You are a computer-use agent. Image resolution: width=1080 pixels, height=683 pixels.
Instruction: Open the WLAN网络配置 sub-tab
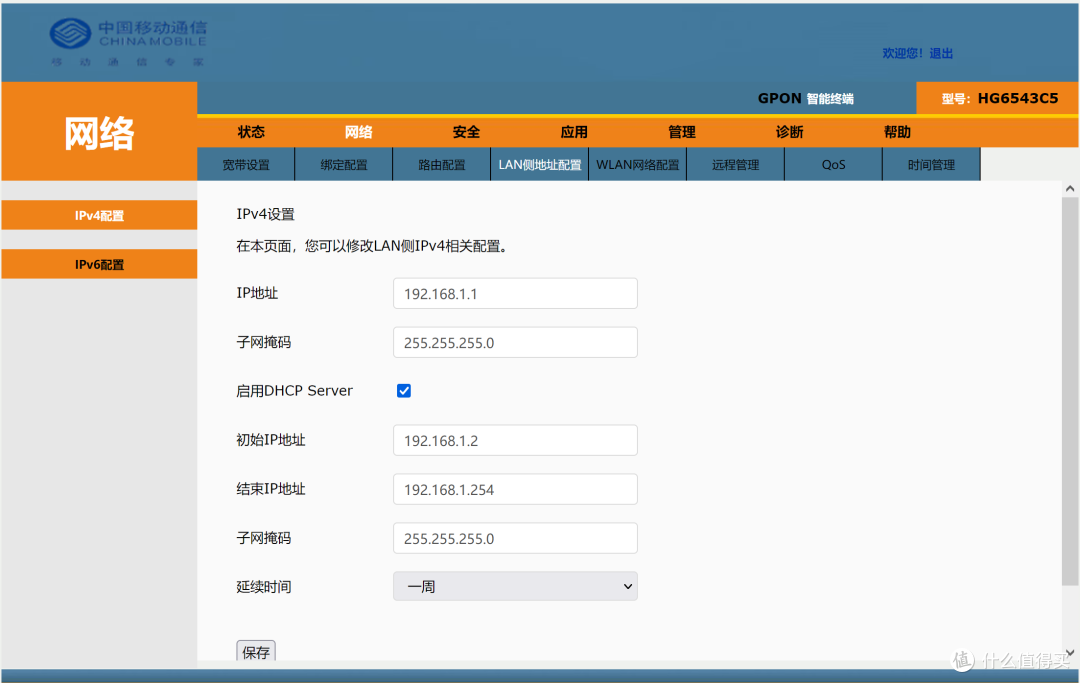637,163
